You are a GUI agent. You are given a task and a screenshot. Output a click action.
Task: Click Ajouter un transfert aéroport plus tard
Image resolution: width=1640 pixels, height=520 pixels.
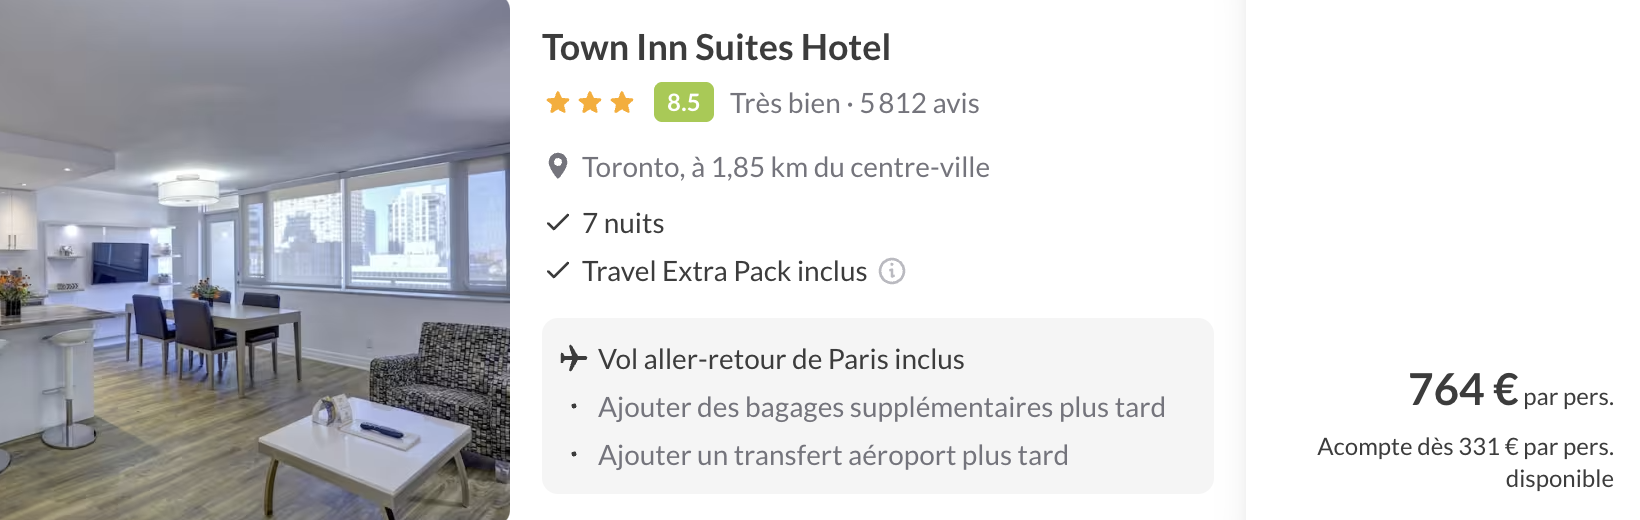833,456
